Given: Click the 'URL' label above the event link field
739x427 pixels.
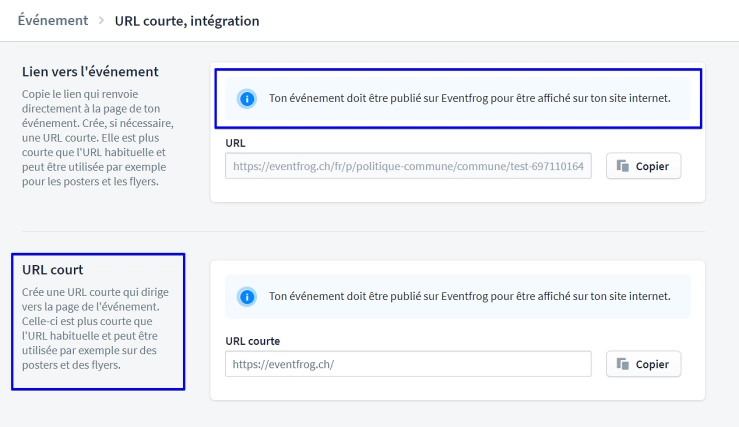Looking at the screenshot, I should pyautogui.click(x=236, y=143).
